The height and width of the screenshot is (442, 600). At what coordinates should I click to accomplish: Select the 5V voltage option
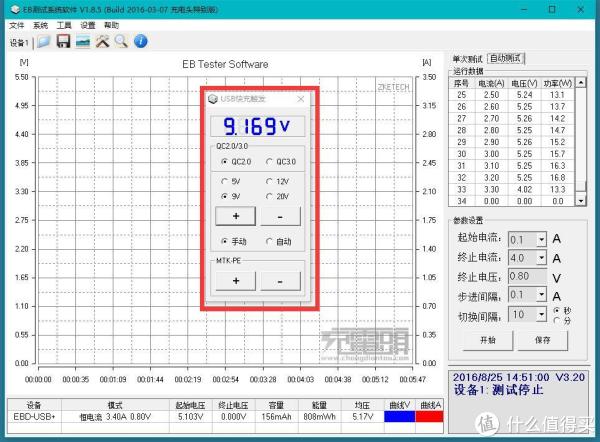point(225,181)
